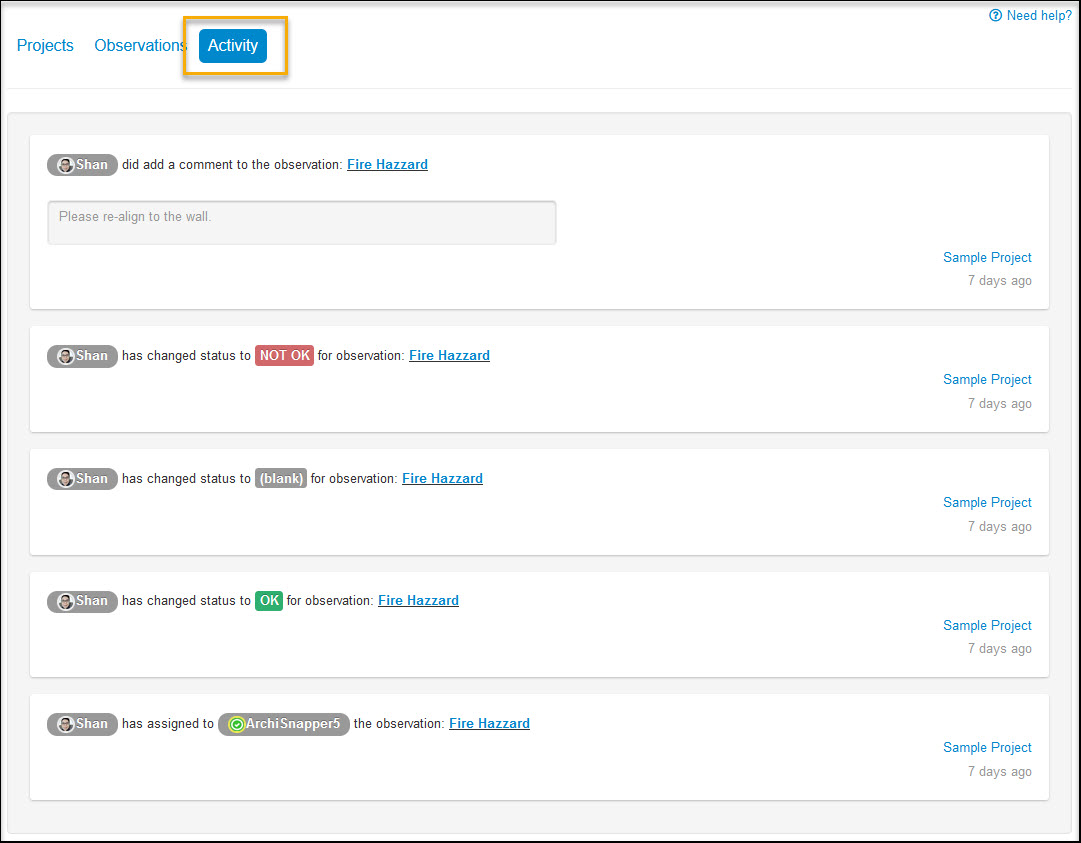The width and height of the screenshot is (1081, 843).
Task: Click Shan's avatar in the comment activity
Action: [66, 165]
